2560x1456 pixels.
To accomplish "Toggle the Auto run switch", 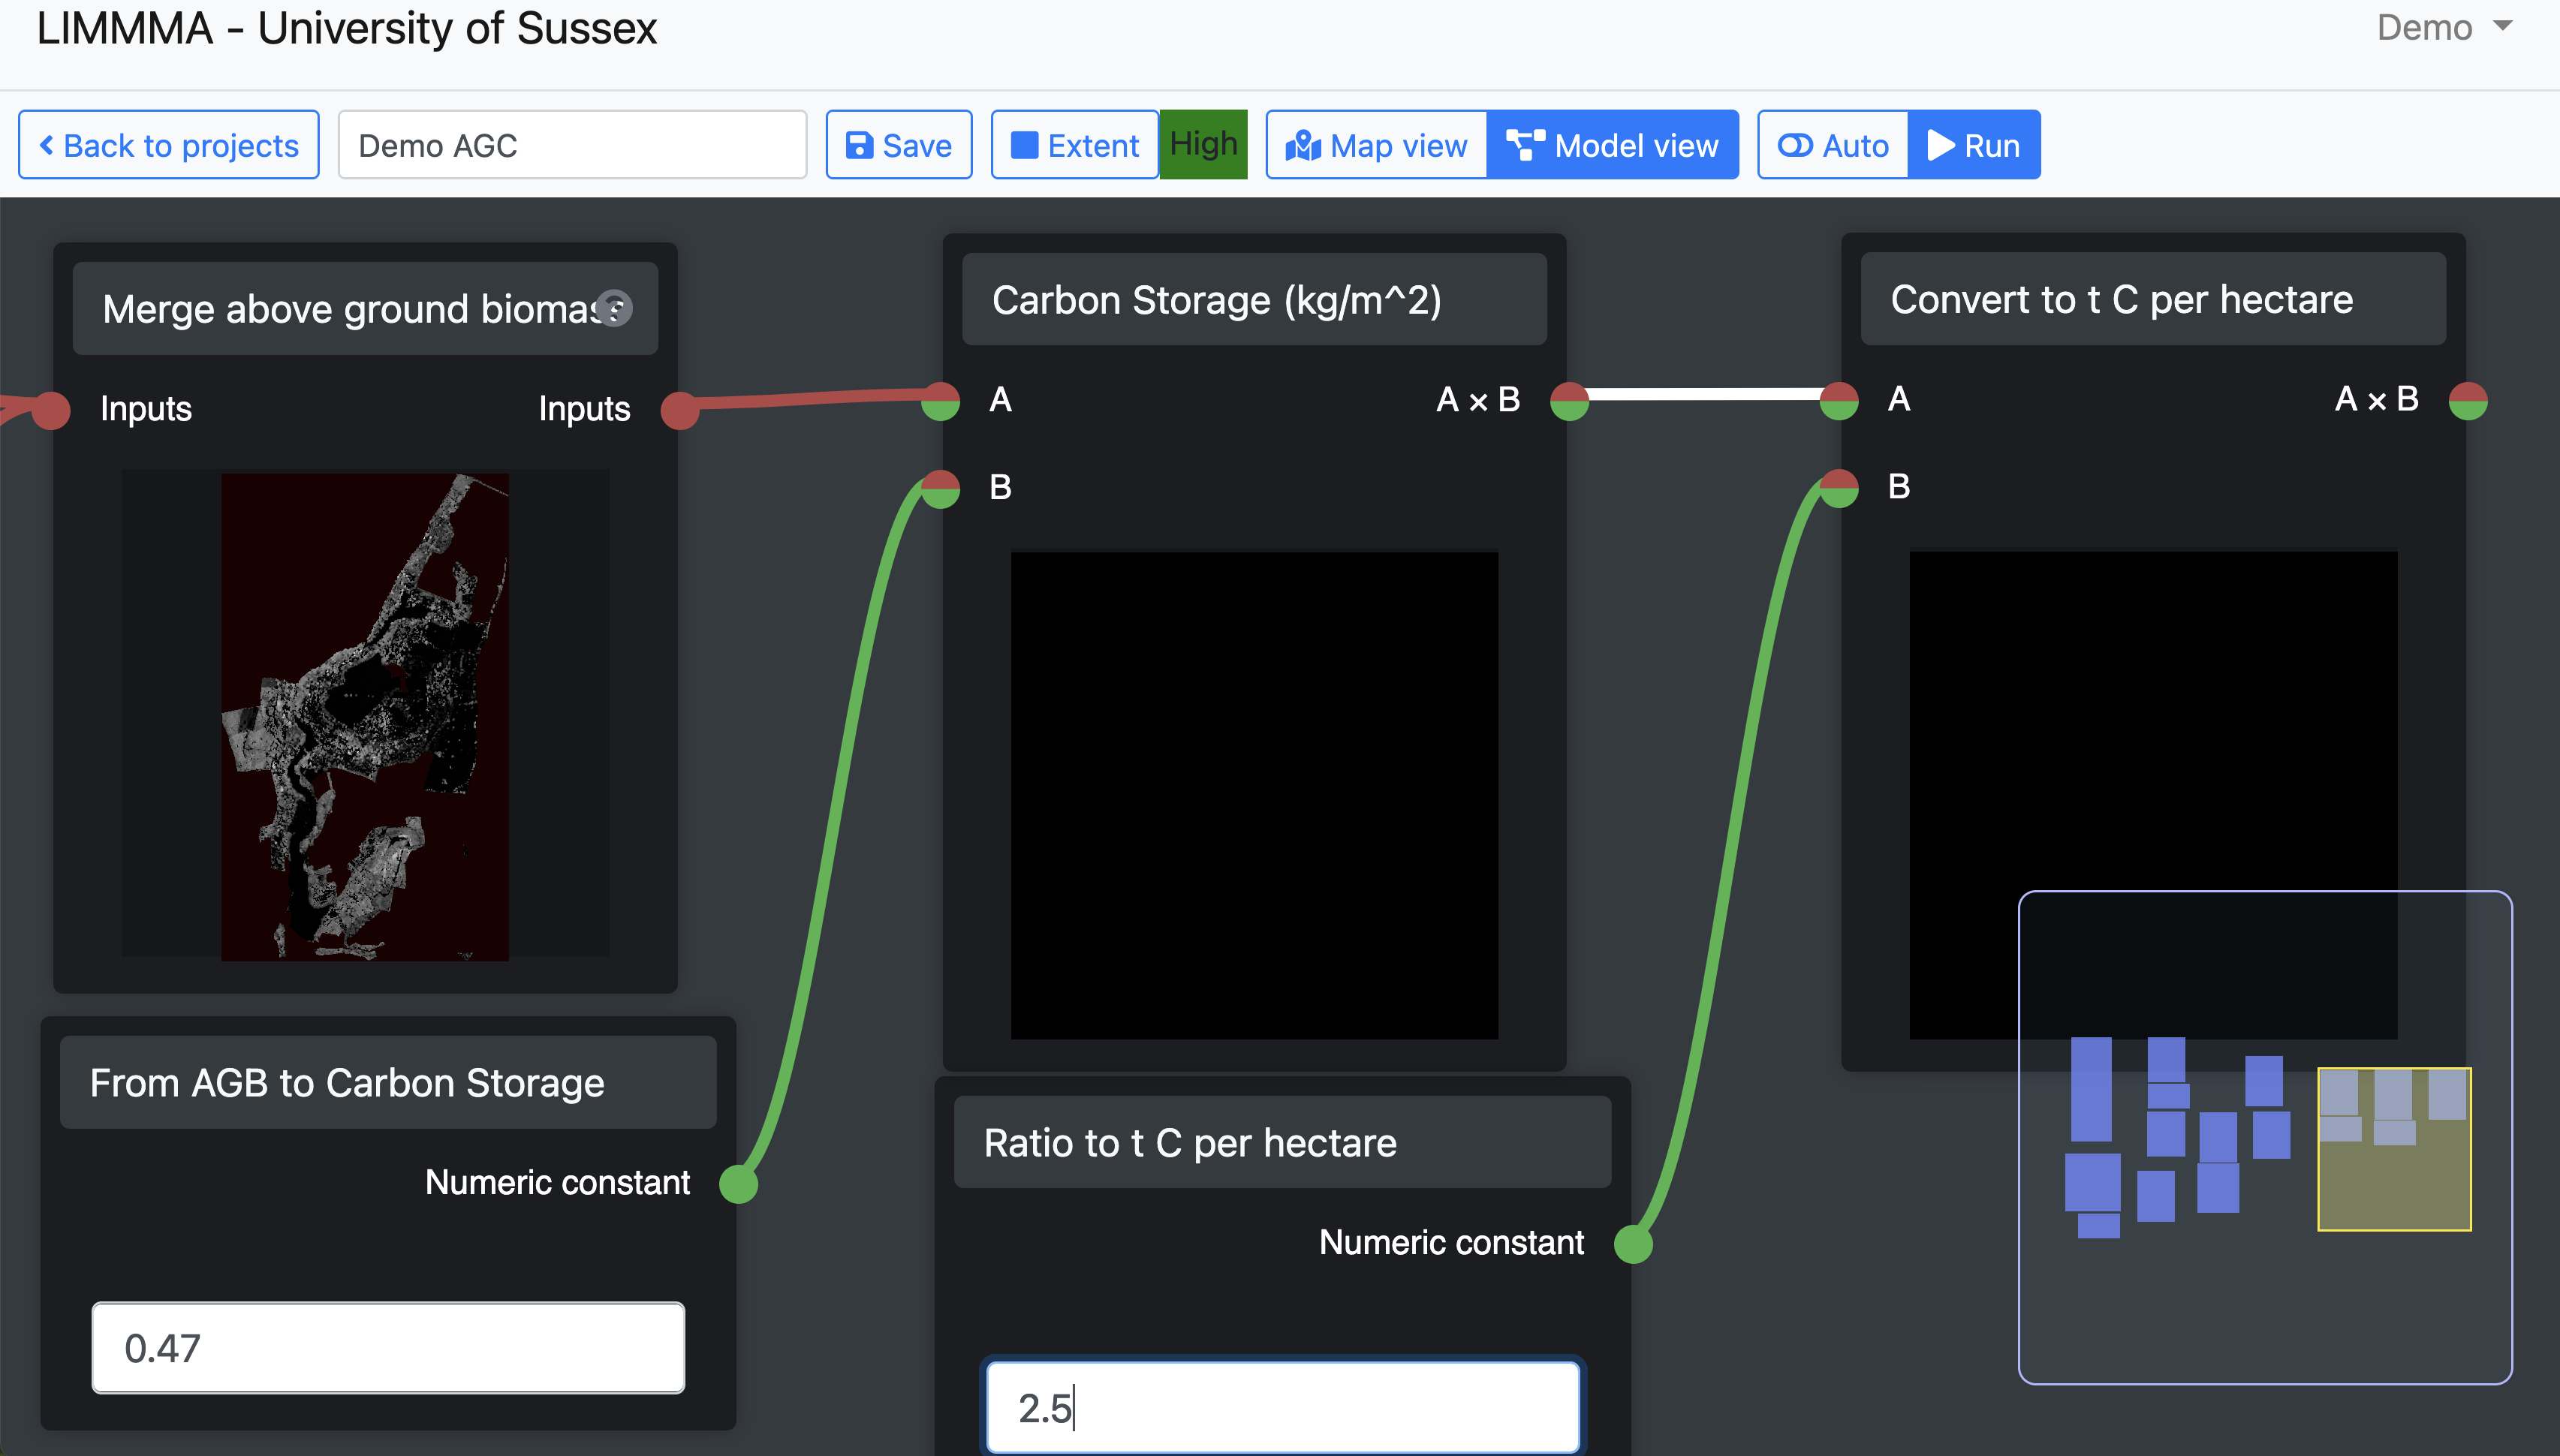I will (1833, 145).
